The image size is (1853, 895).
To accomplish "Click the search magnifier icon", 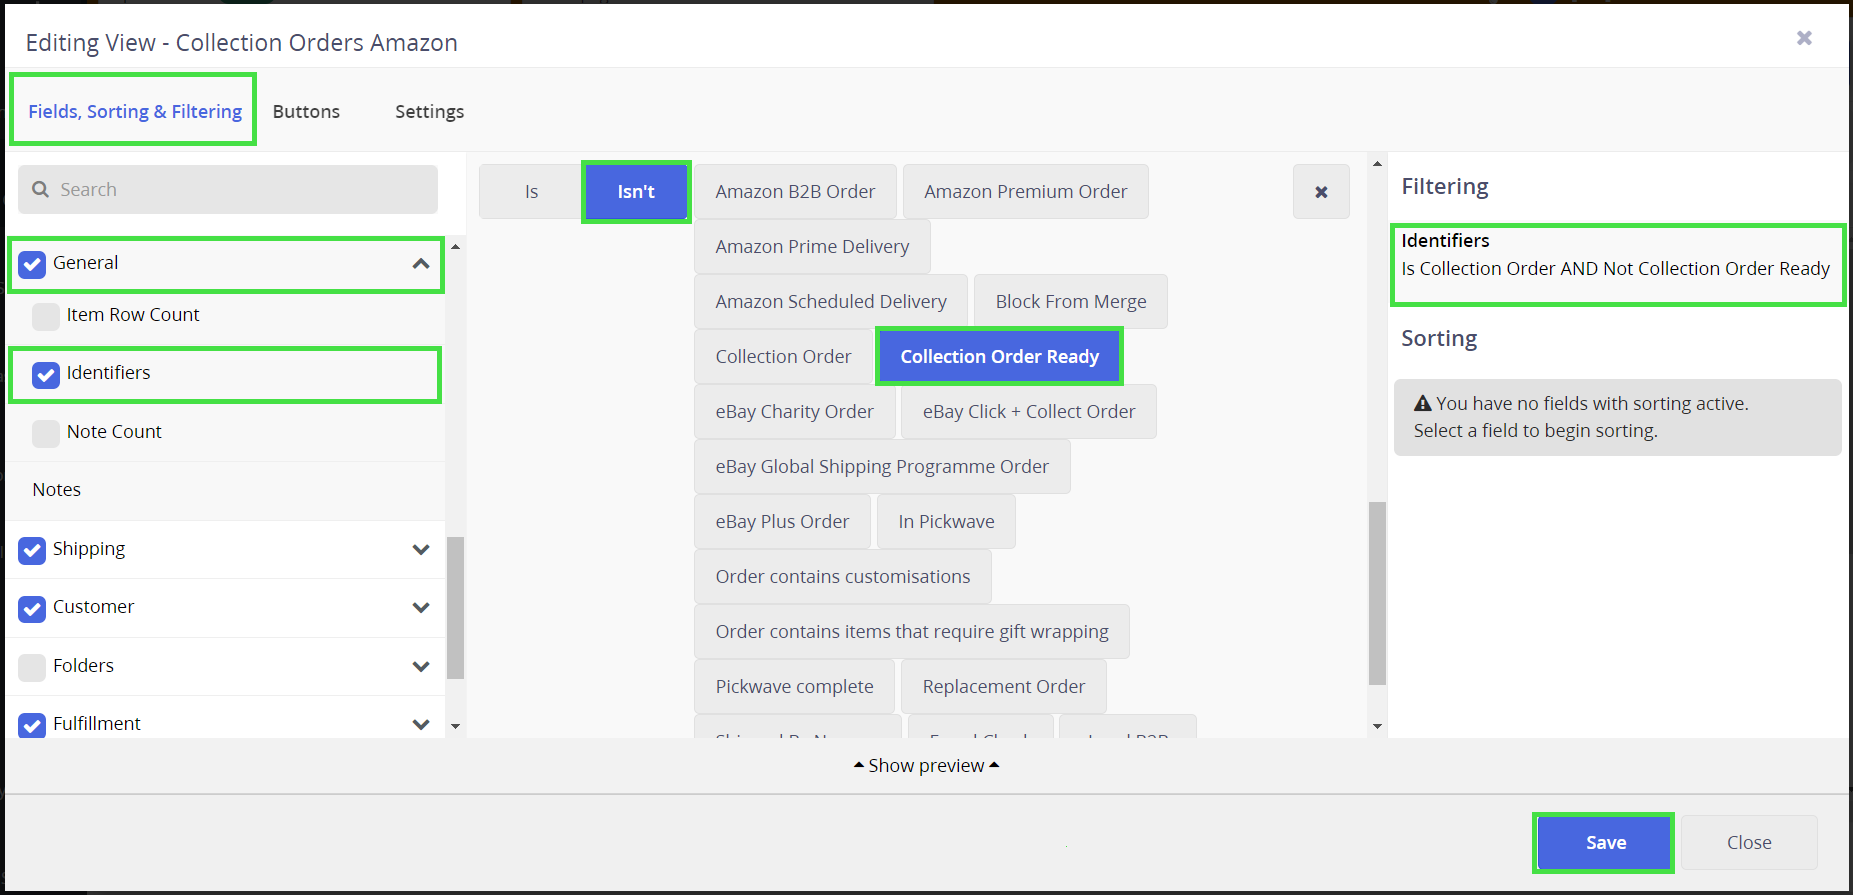I will 41,189.
